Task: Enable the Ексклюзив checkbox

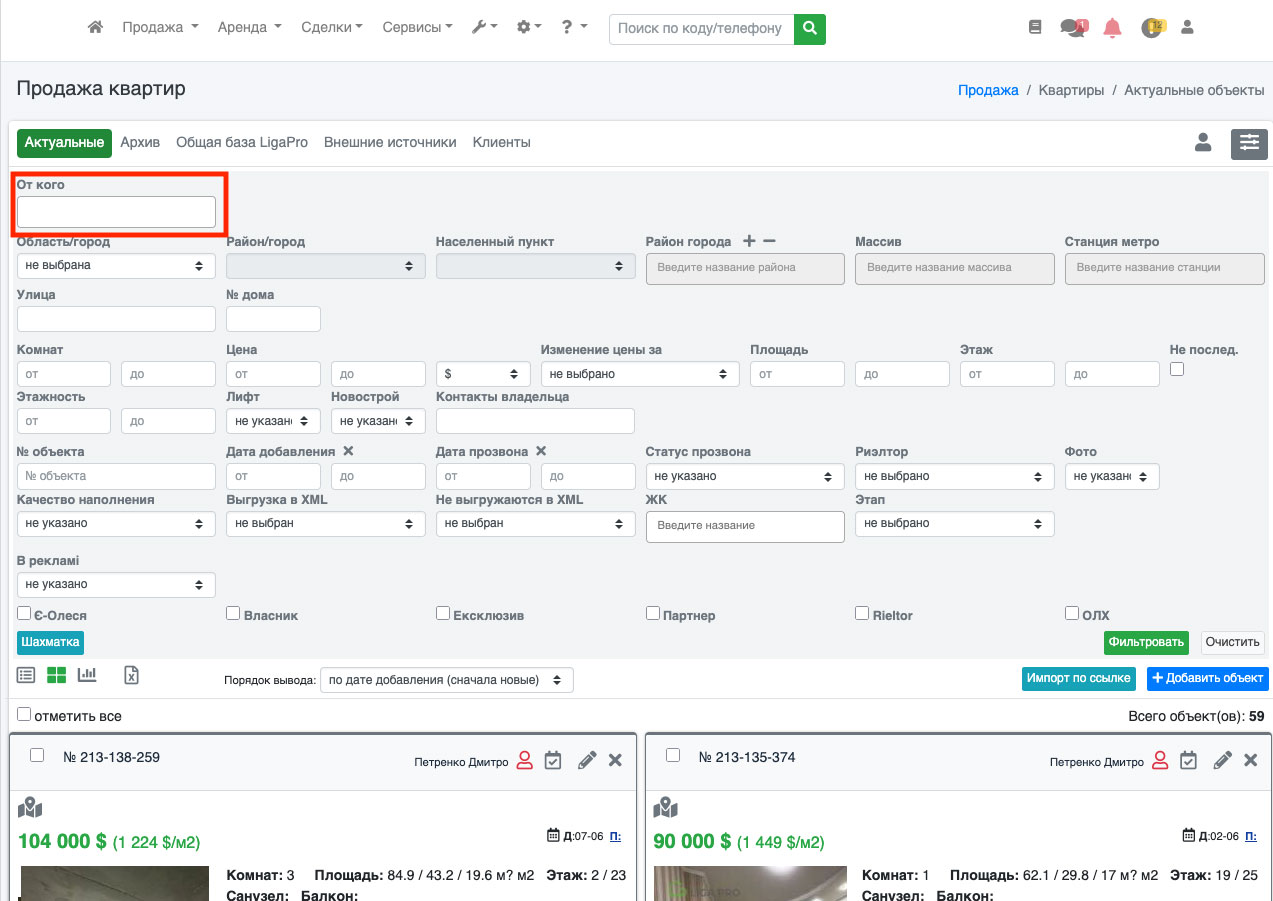Action: tap(443, 613)
